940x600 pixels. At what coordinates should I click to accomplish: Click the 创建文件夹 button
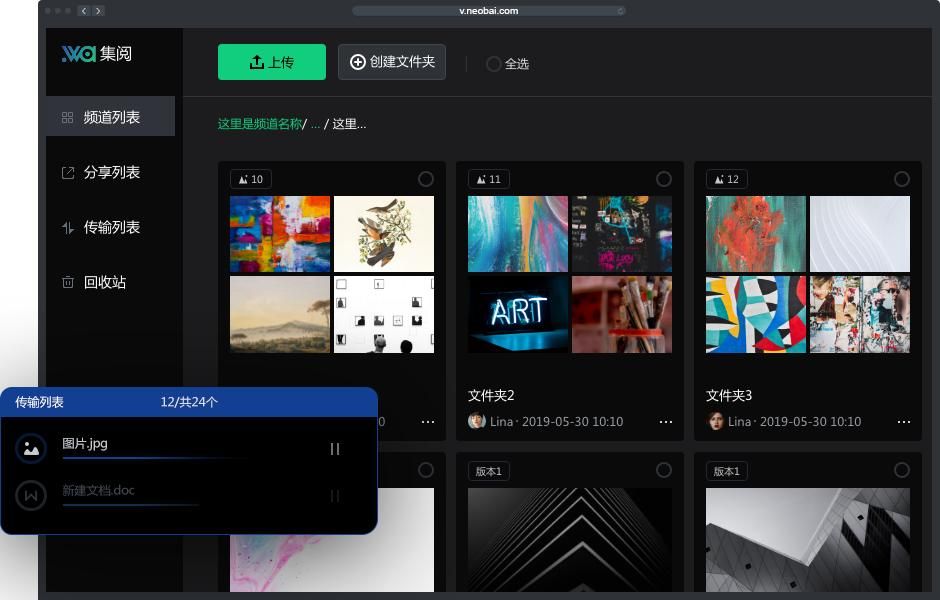[392, 62]
